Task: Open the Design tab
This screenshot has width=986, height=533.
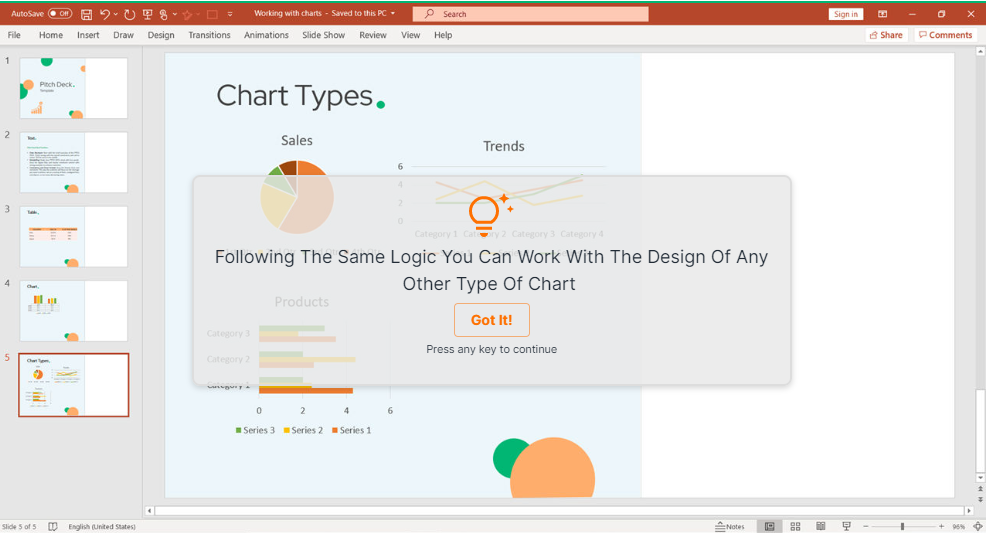Action: [161, 35]
